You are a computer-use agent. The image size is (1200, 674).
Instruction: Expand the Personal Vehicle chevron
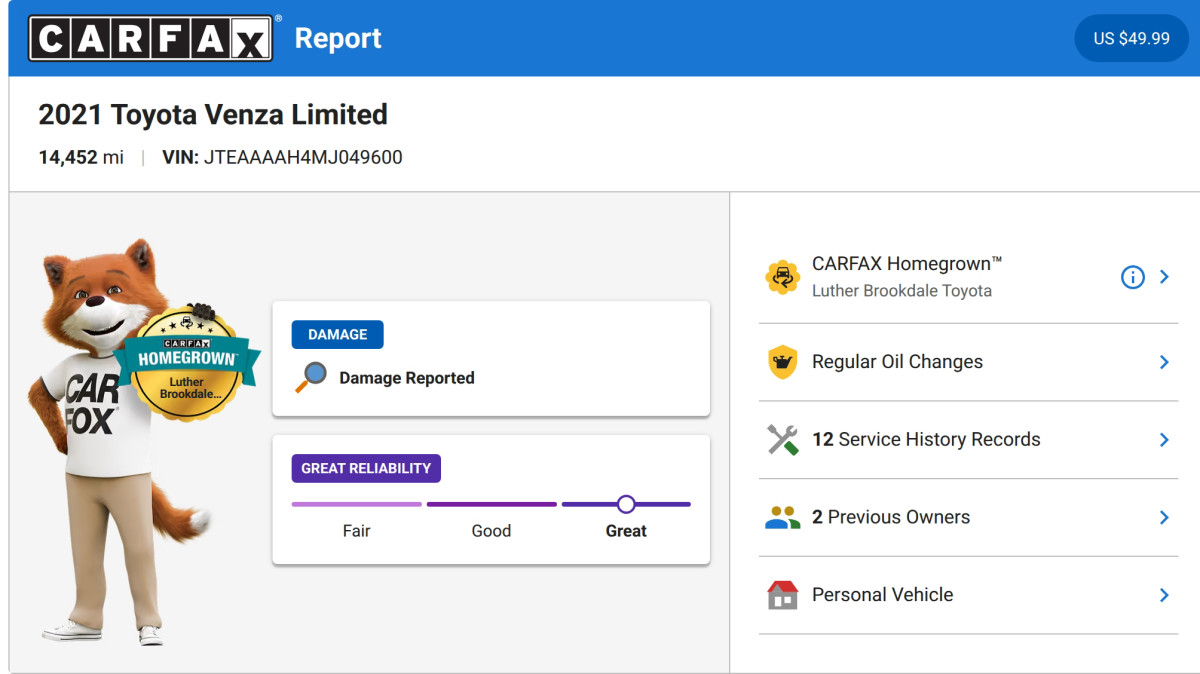(1164, 595)
